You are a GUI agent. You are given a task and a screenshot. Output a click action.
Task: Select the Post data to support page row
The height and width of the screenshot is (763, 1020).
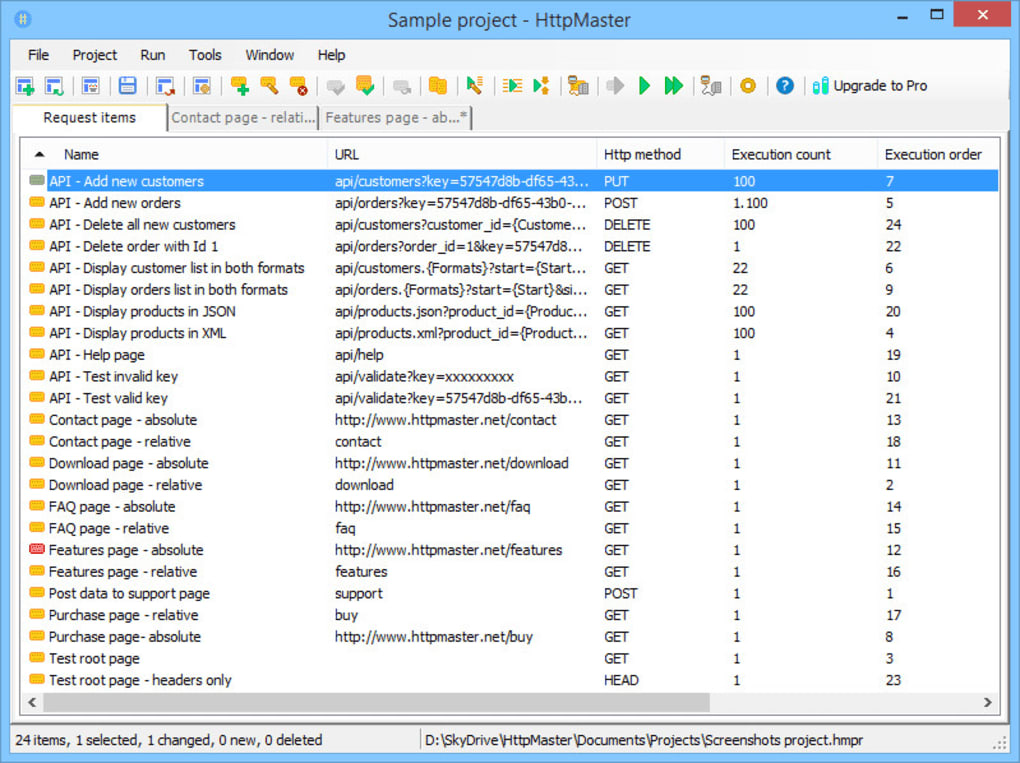click(x=511, y=593)
